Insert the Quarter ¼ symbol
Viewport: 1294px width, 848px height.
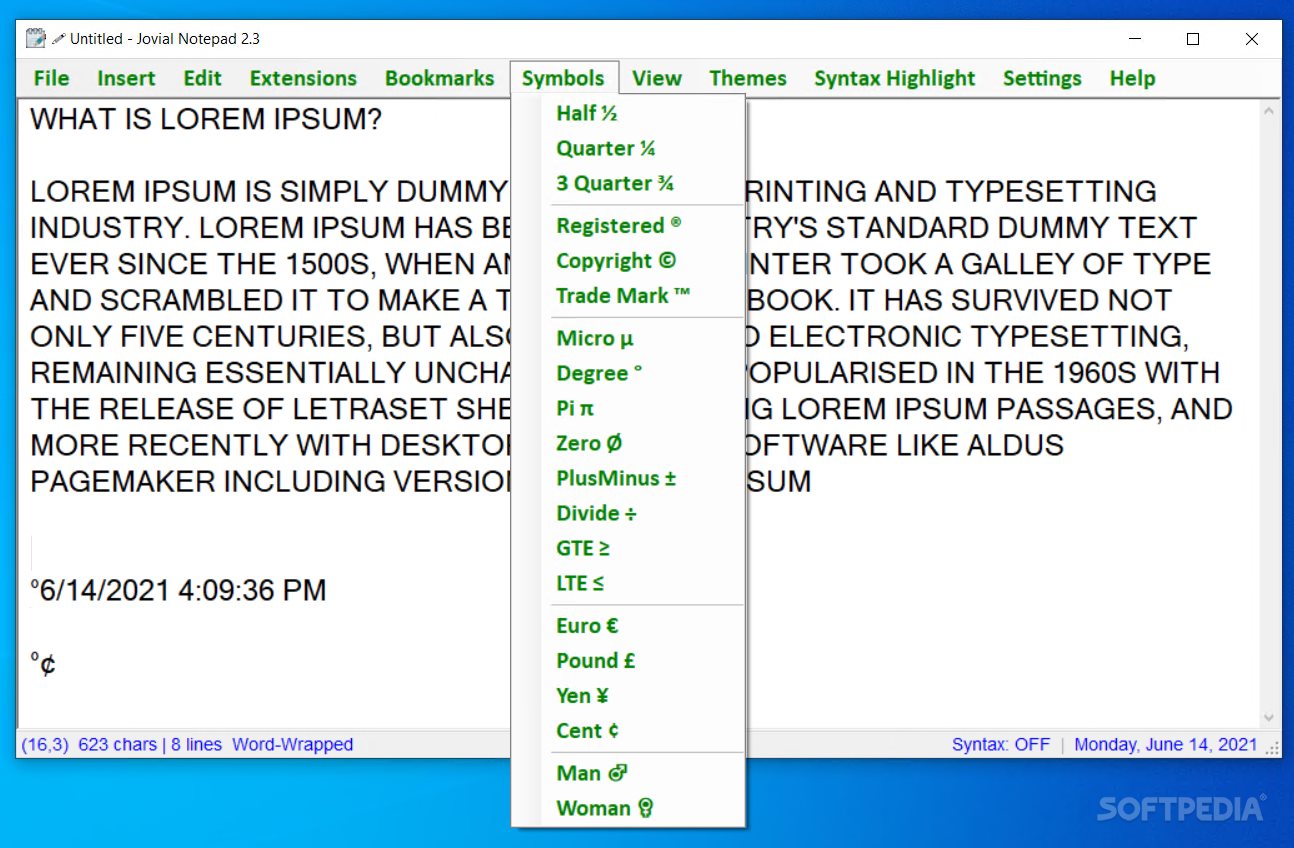click(x=628, y=148)
